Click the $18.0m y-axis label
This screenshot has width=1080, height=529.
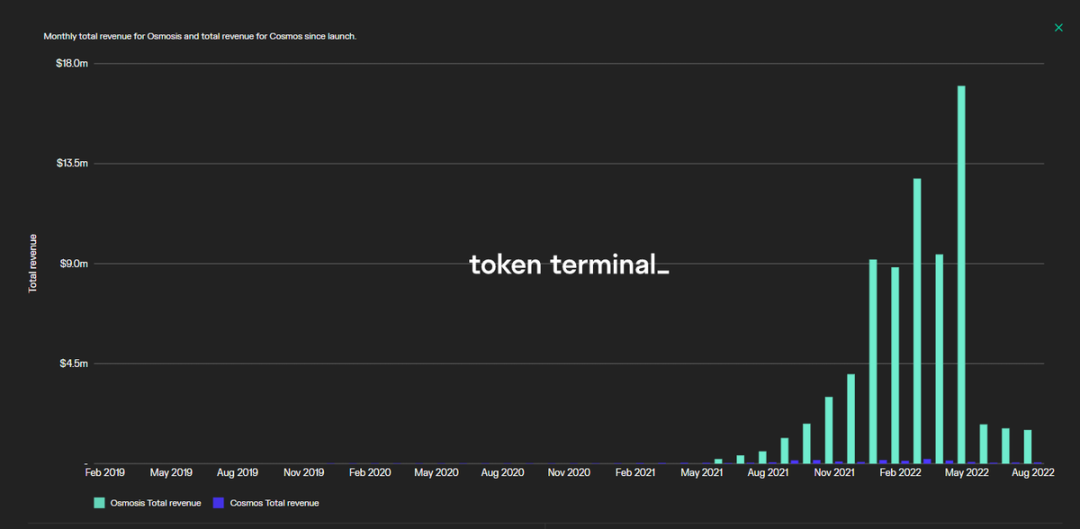click(x=72, y=63)
